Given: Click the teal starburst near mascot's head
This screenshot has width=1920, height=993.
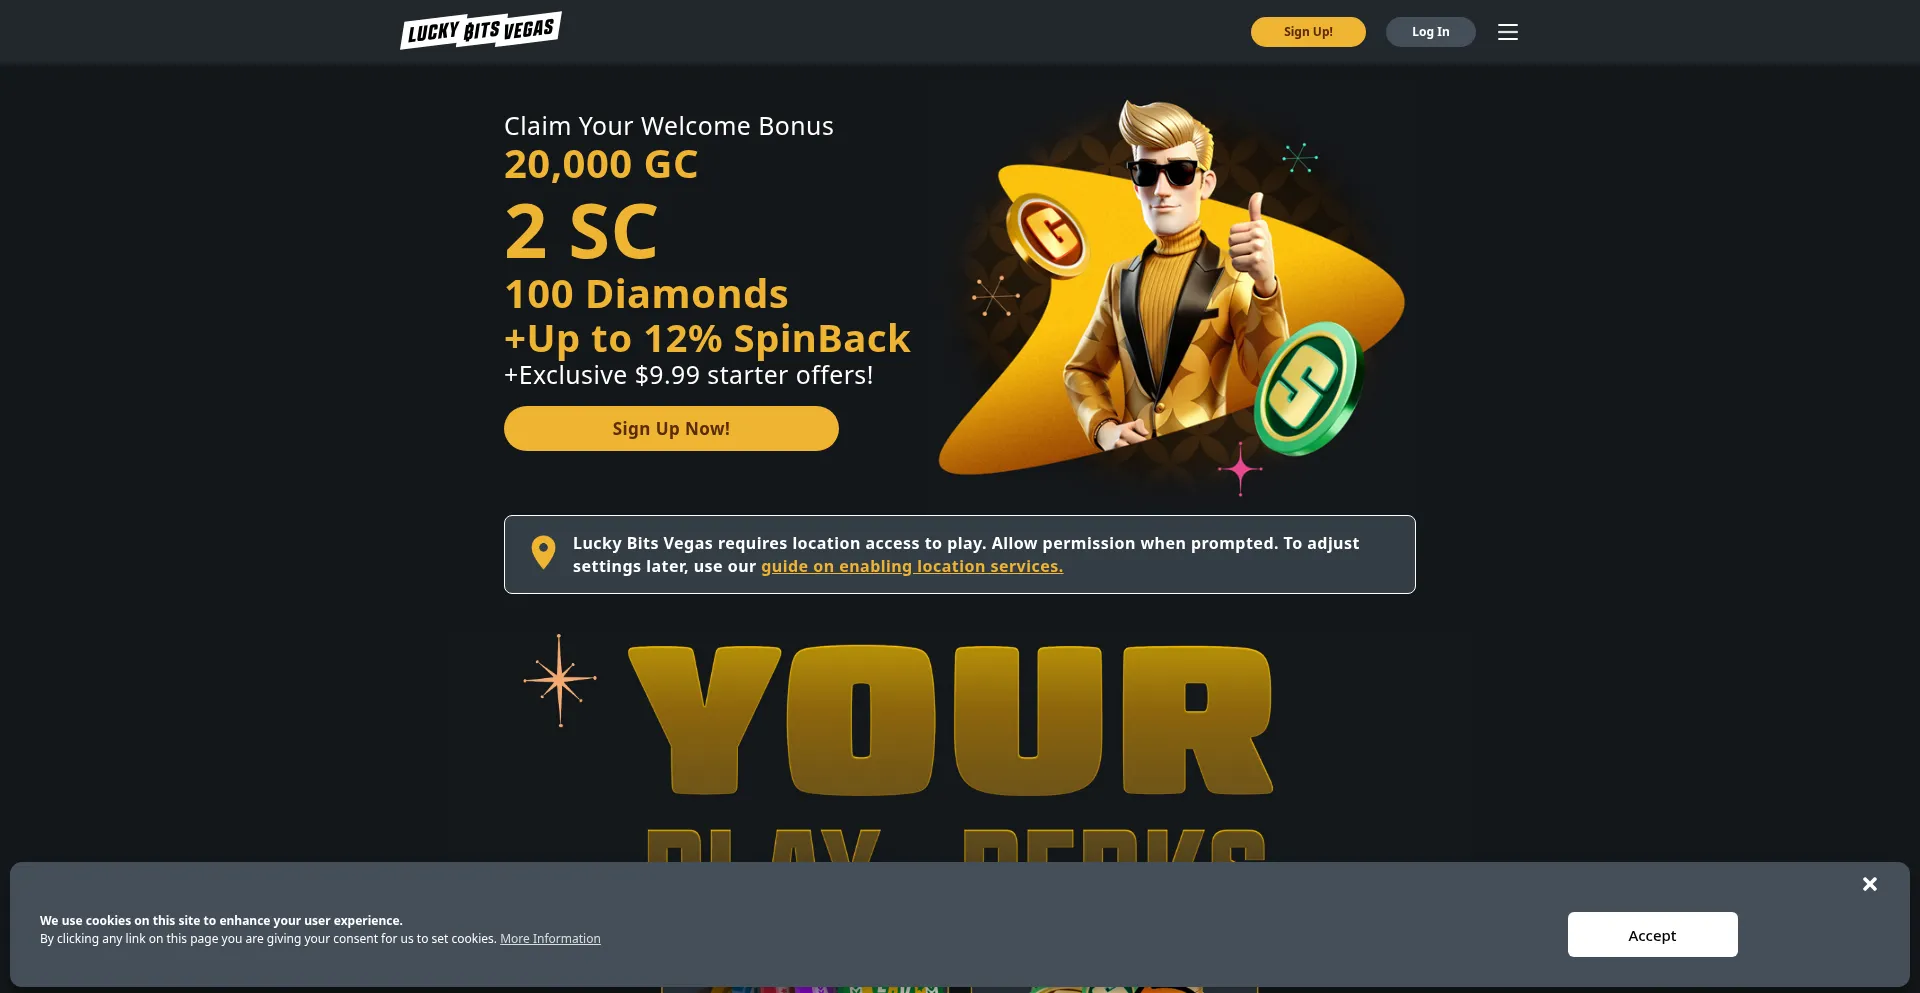Looking at the screenshot, I should pyautogui.click(x=1300, y=158).
